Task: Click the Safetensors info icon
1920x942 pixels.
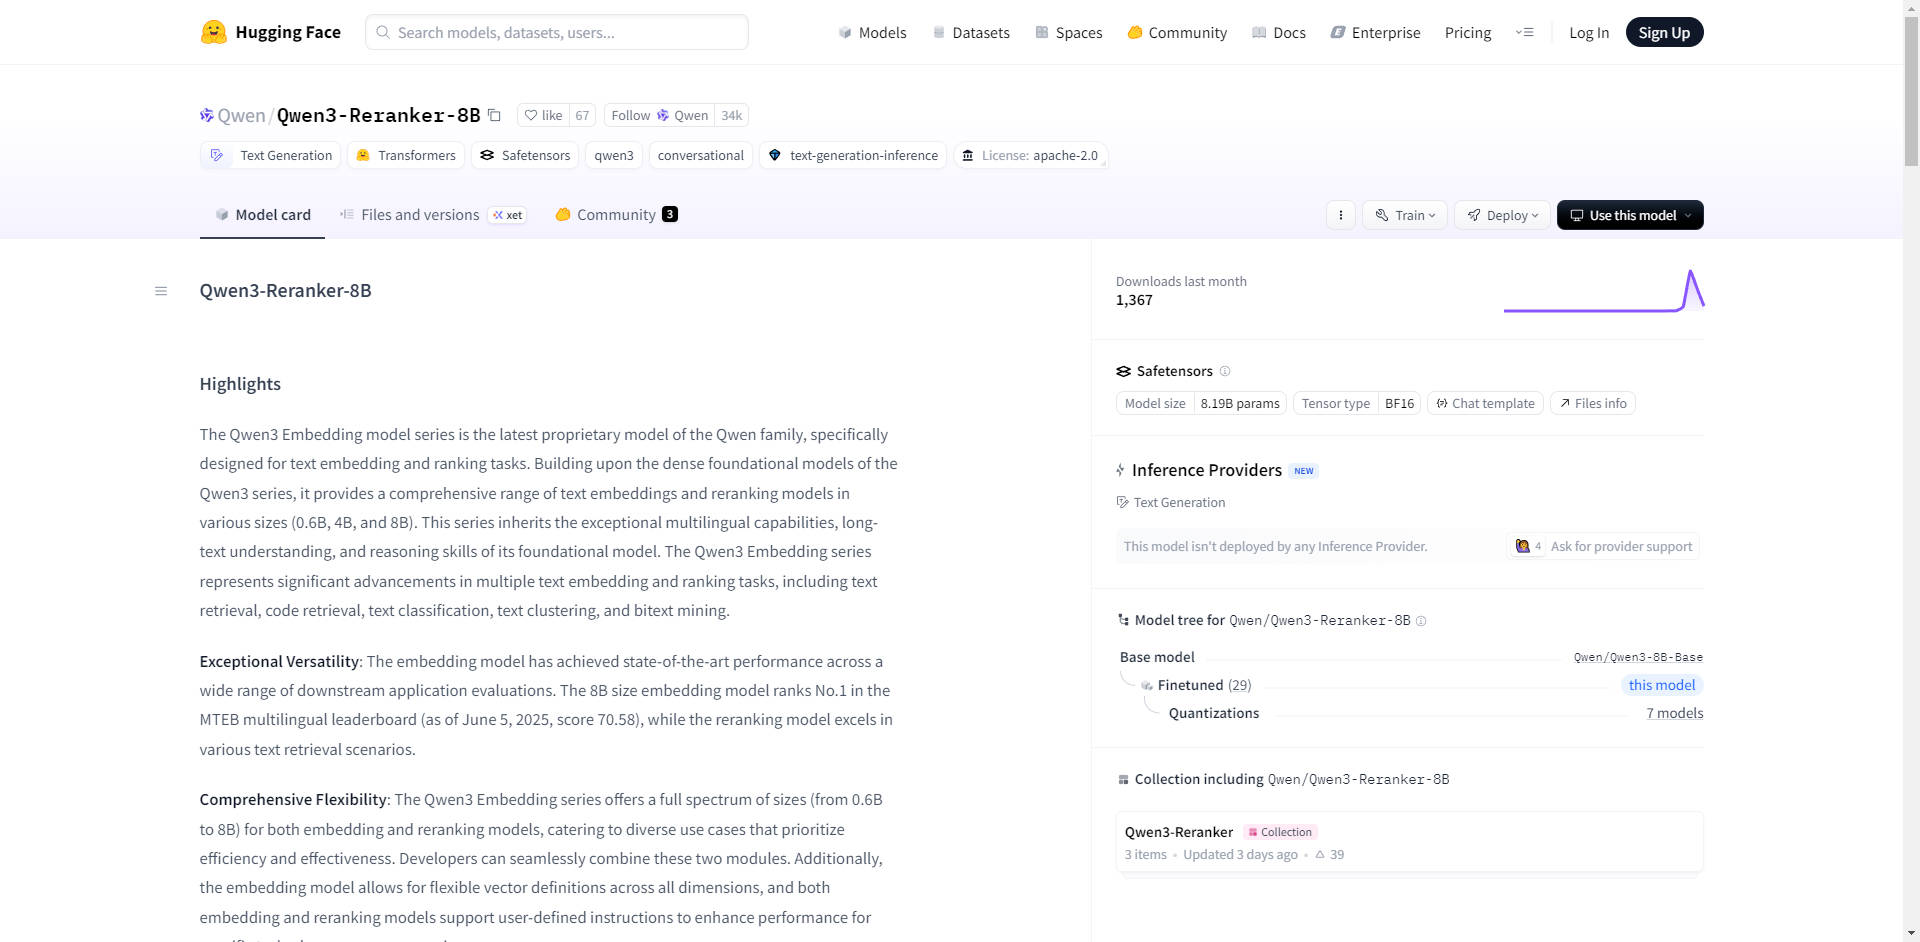Action: (x=1225, y=371)
